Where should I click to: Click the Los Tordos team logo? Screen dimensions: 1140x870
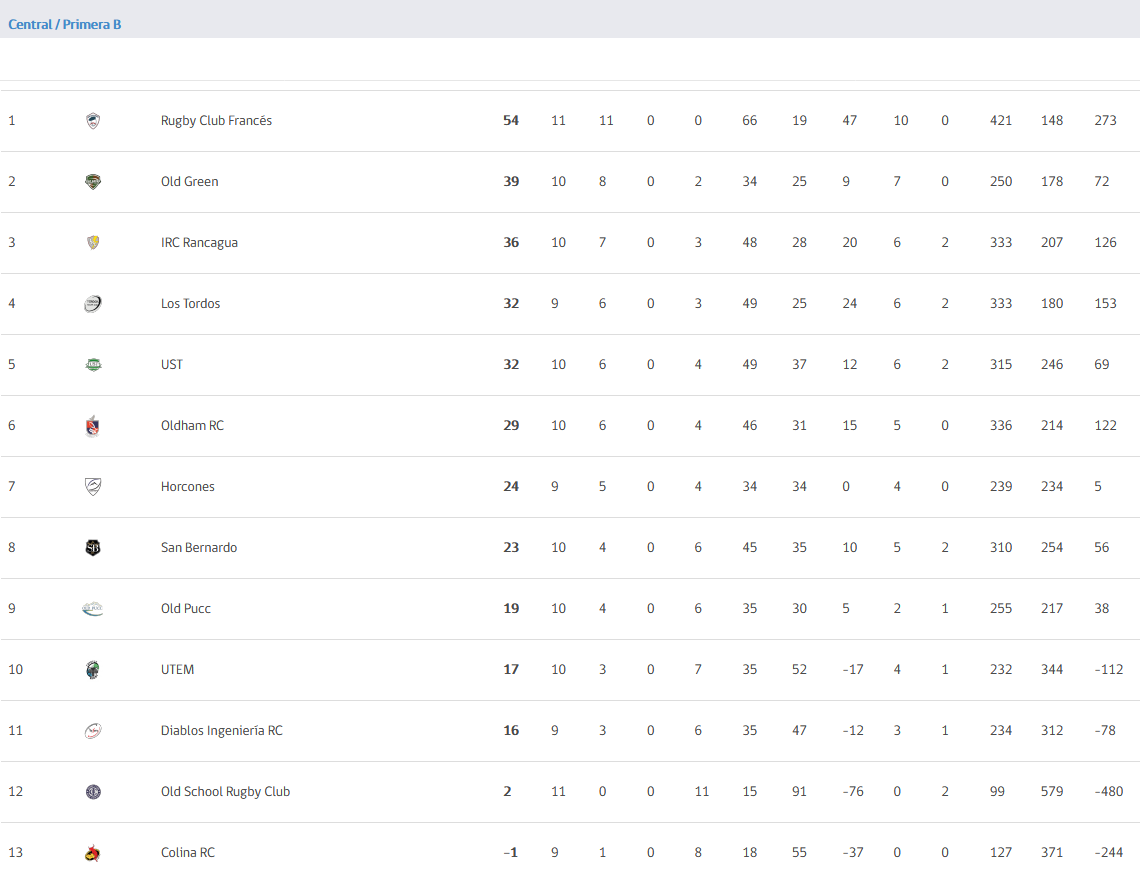[x=93, y=304]
